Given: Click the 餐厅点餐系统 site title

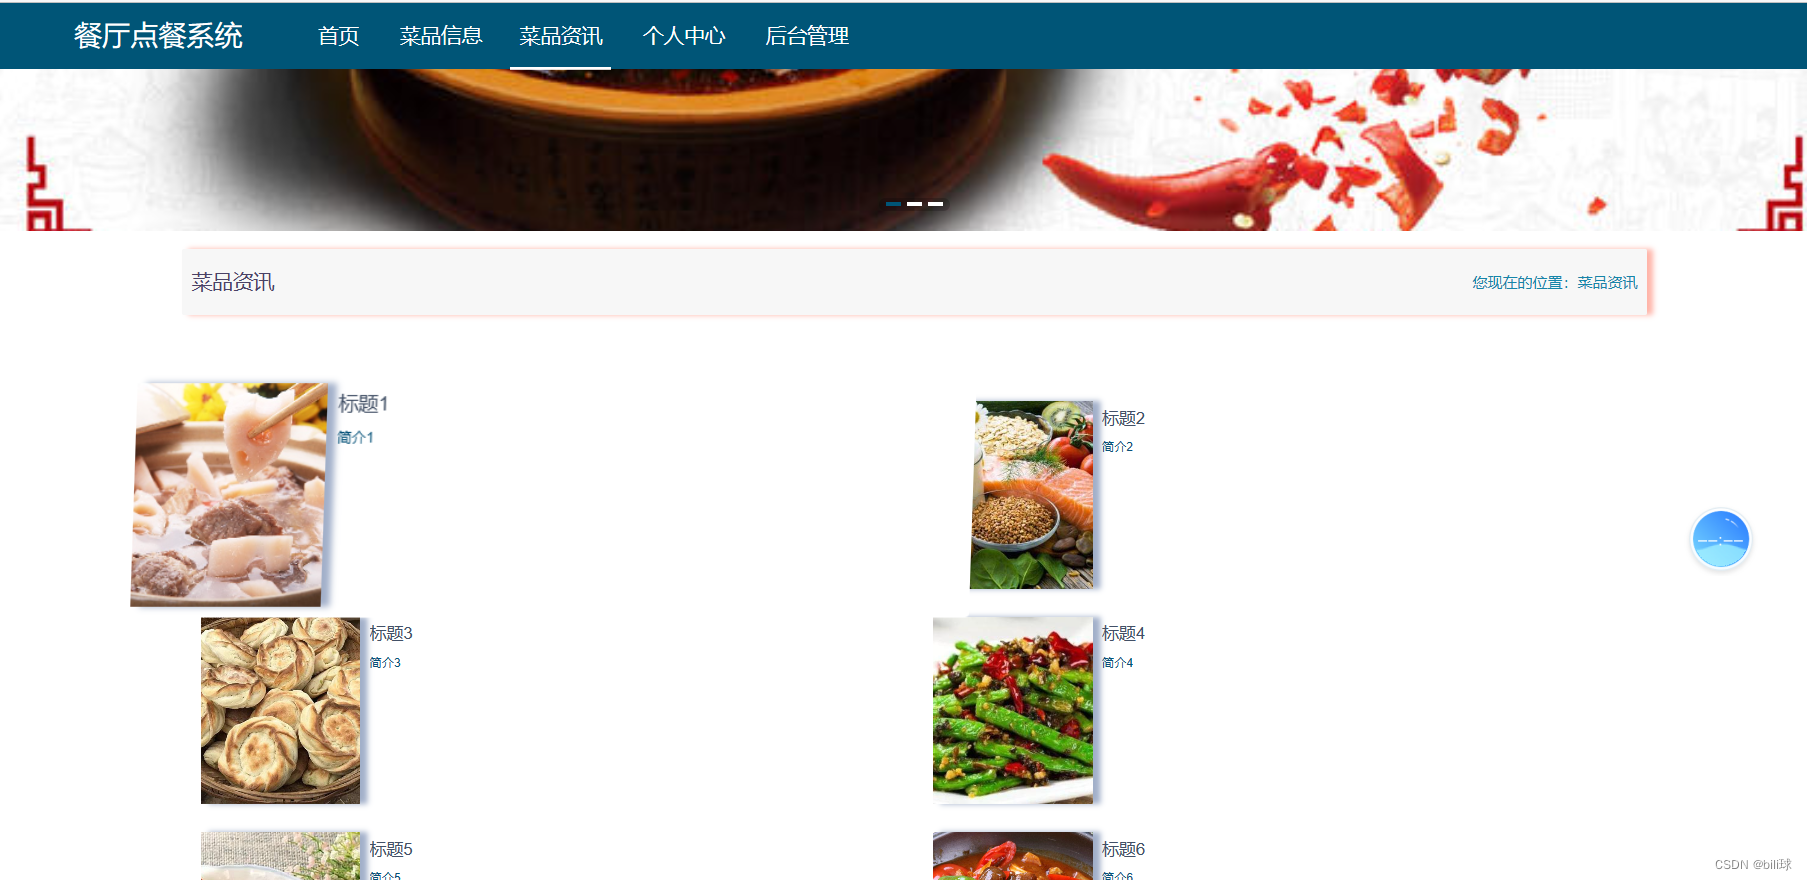Looking at the screenshot, I should pos(158,36).
